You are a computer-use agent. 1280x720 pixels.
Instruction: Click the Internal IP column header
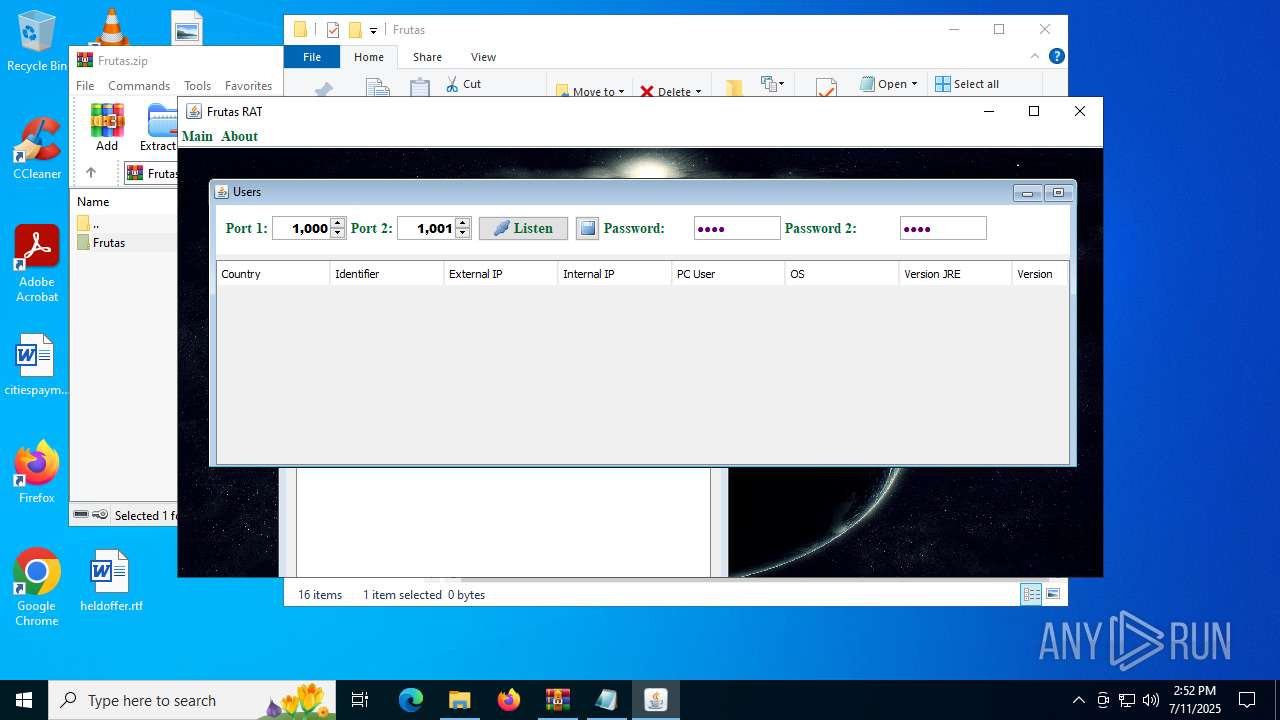coord(615,273)
